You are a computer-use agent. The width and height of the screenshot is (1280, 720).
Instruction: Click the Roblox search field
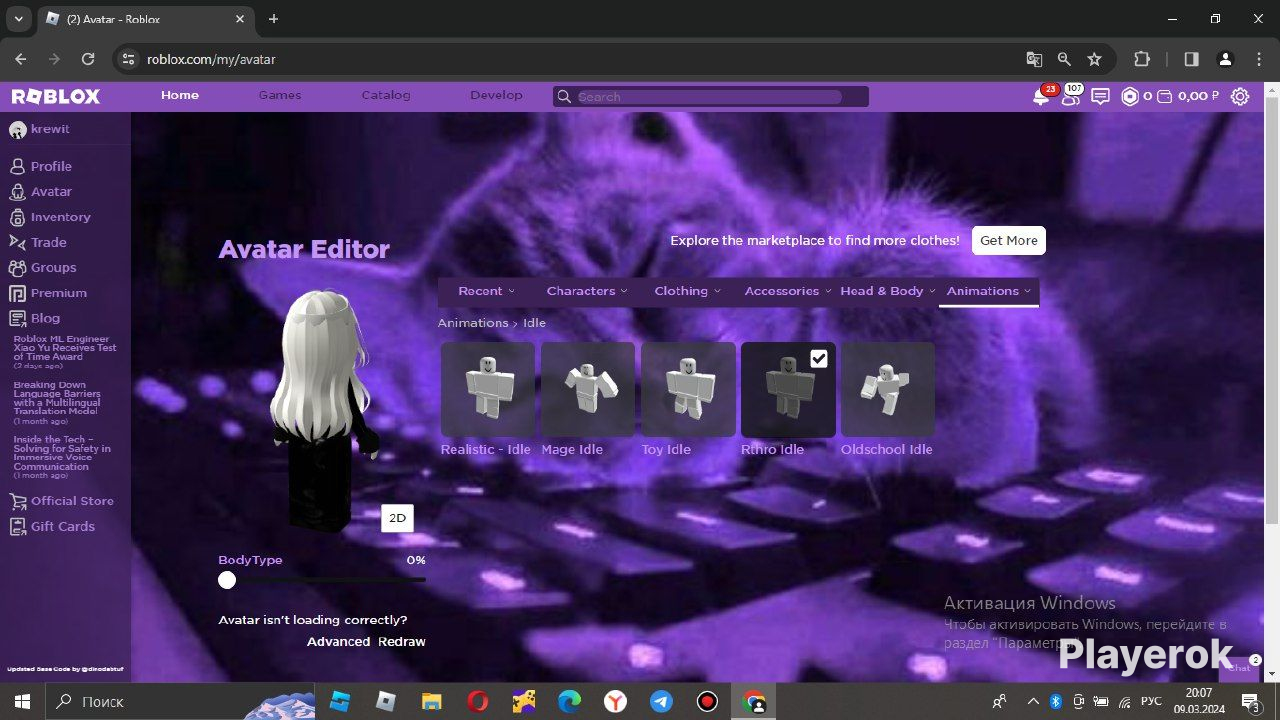(711, 96)
